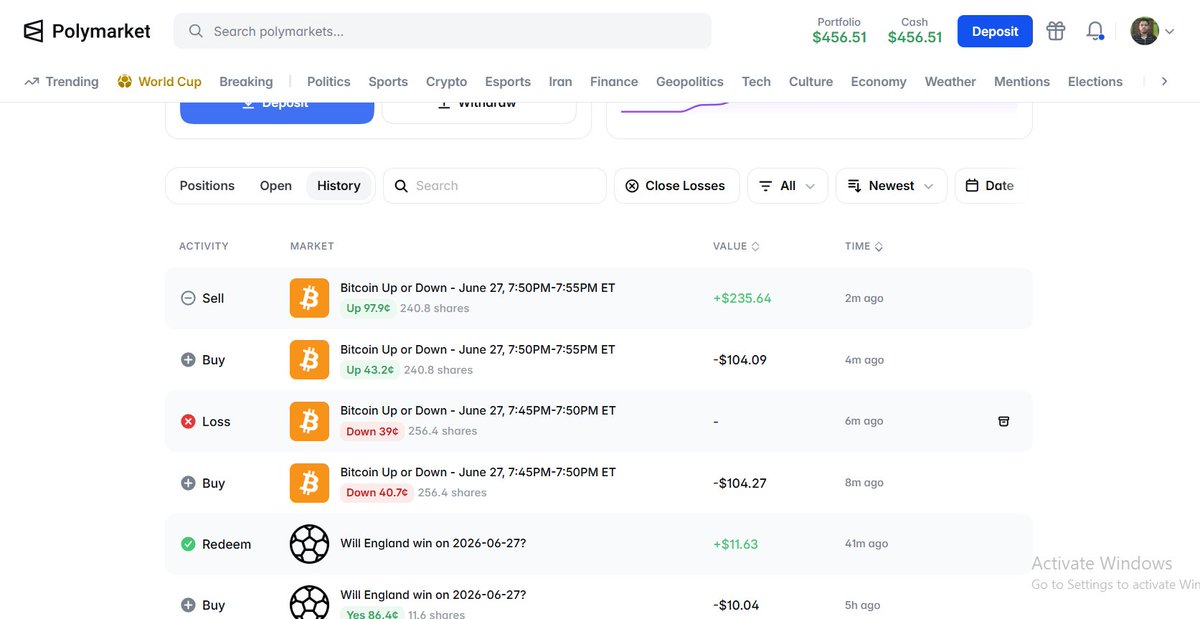Click the Polymarket logo
The width and height of the screenshot is (1200, 619).
87,31
